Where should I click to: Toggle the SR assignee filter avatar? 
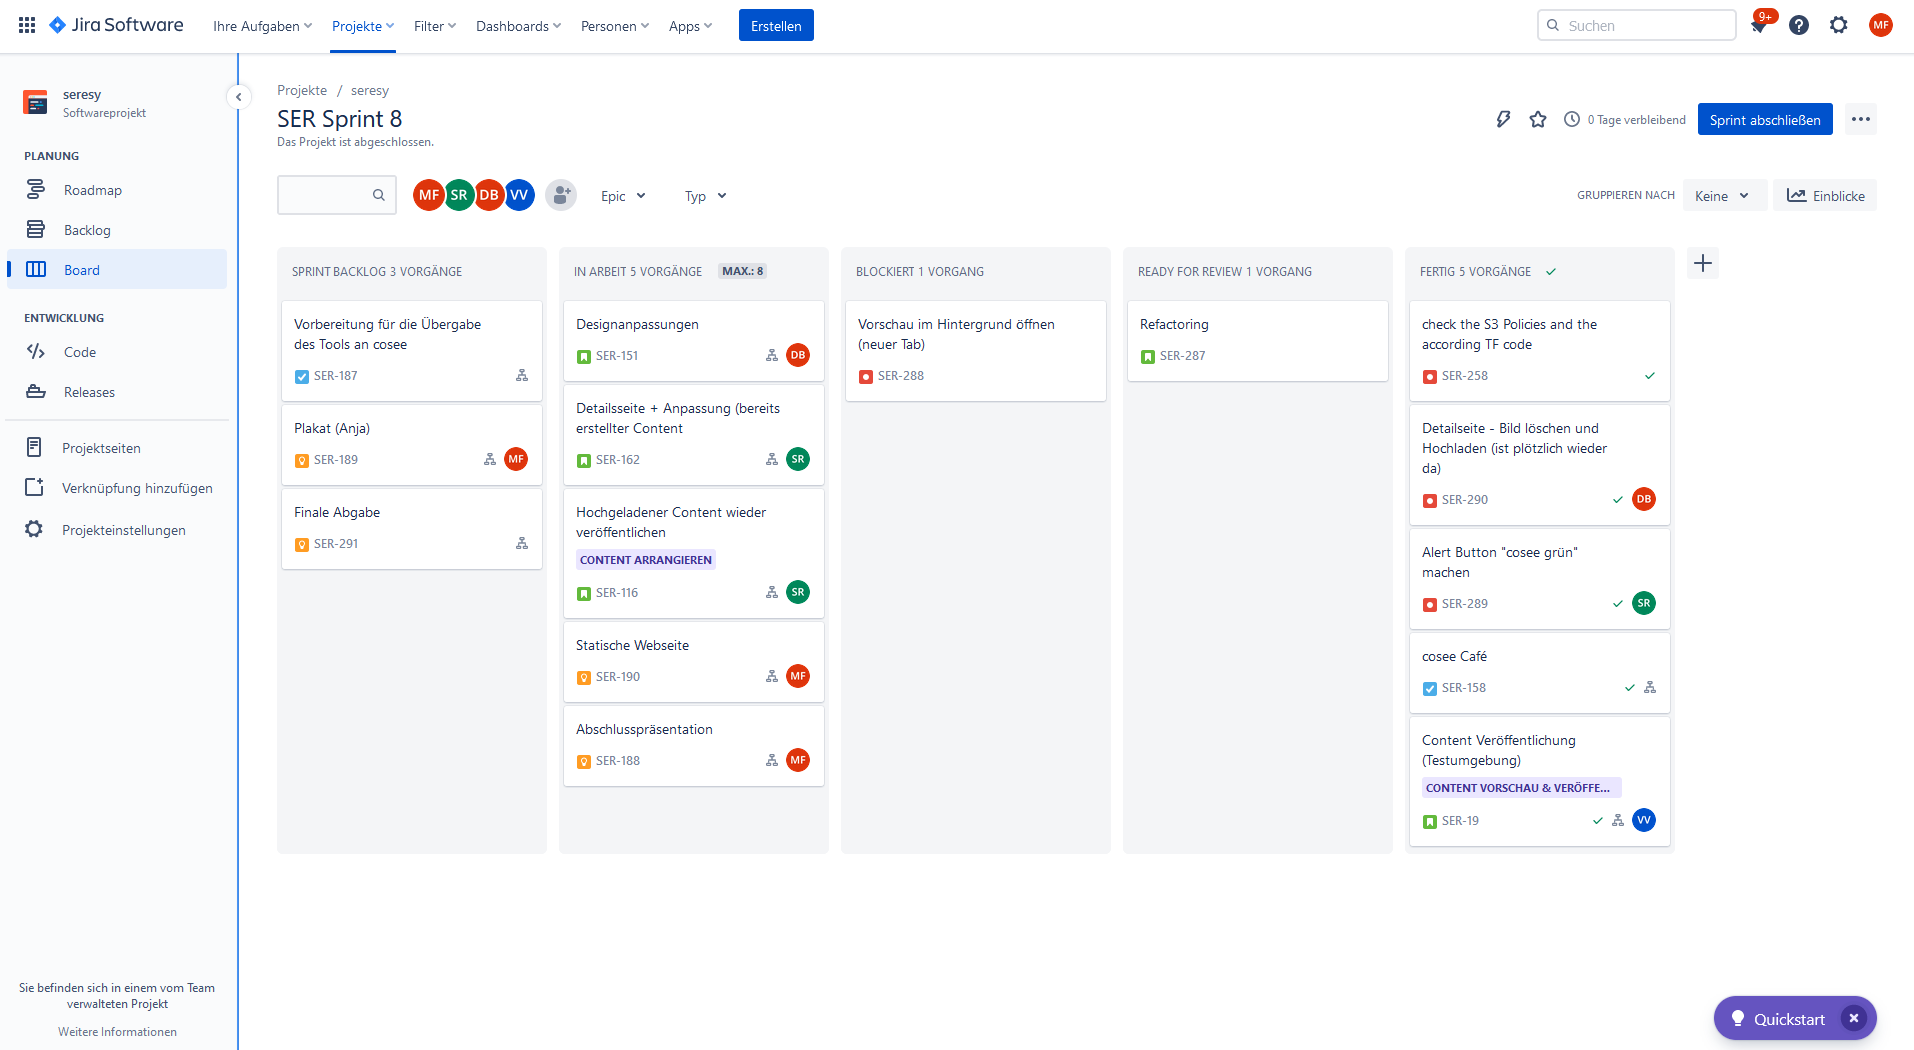click(459, 195)
